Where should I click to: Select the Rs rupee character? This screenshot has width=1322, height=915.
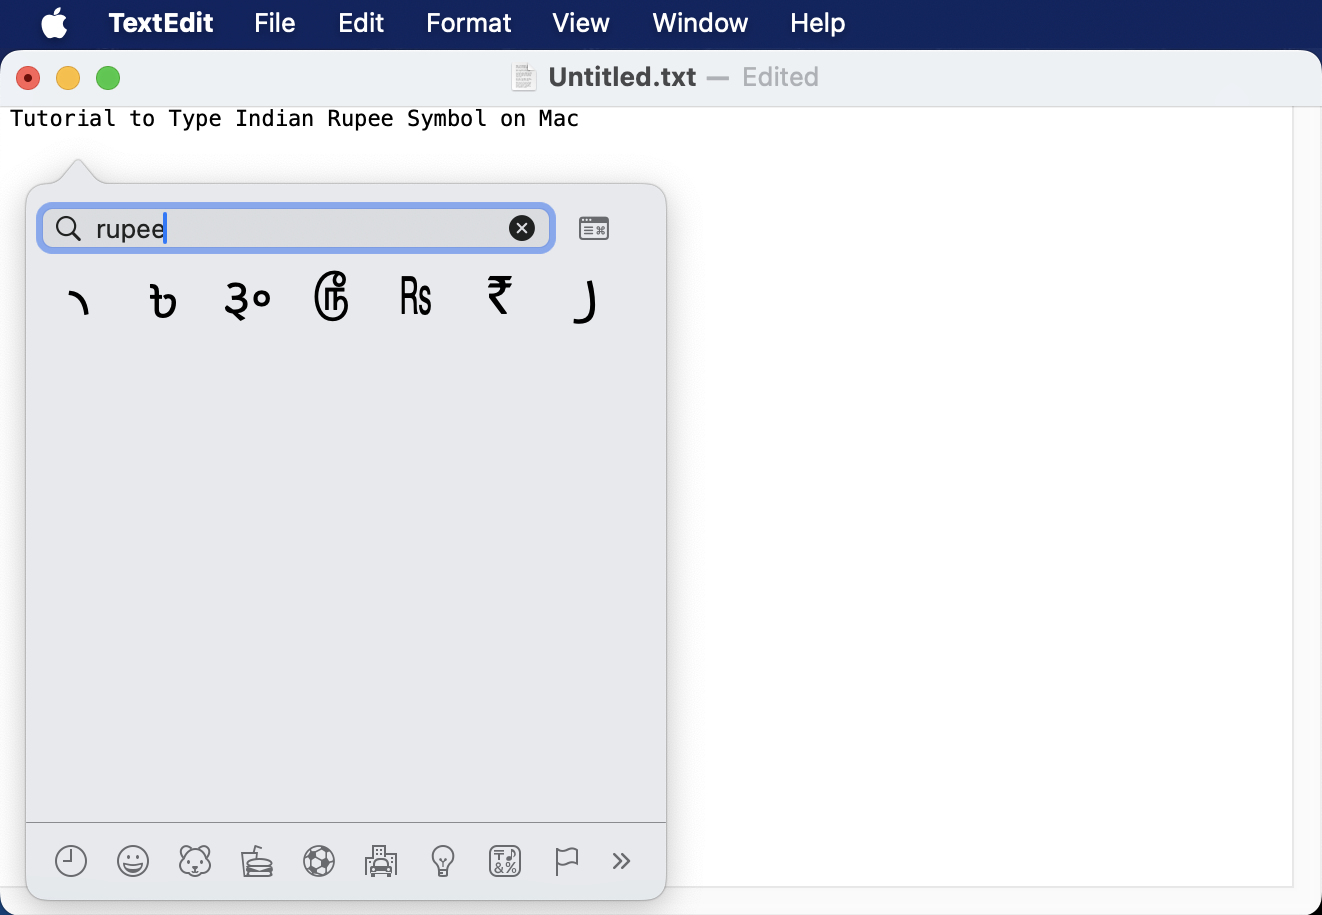[x=415, y=296]
